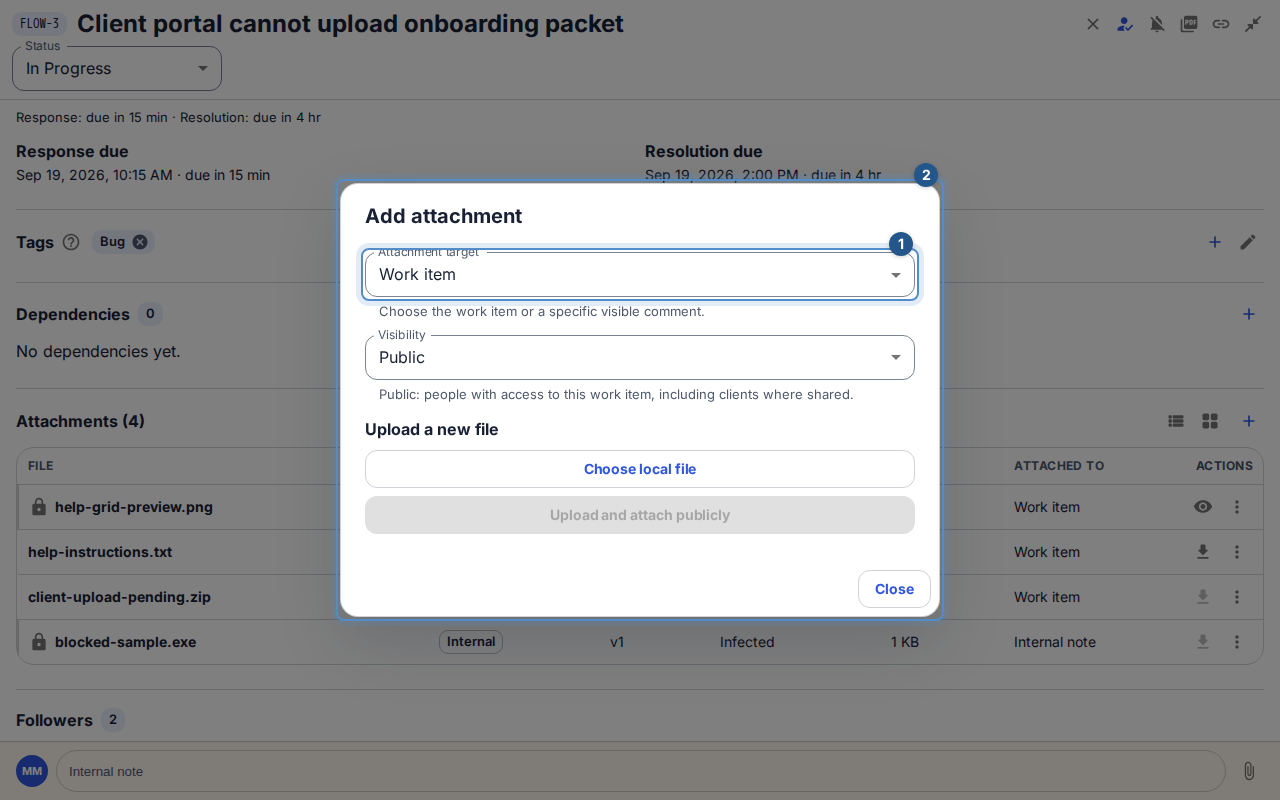The width and height of the screenshot is (1280, 800).
Task: Download help-instructions.txt with its download icon
Action: (x=1203, y=552)
